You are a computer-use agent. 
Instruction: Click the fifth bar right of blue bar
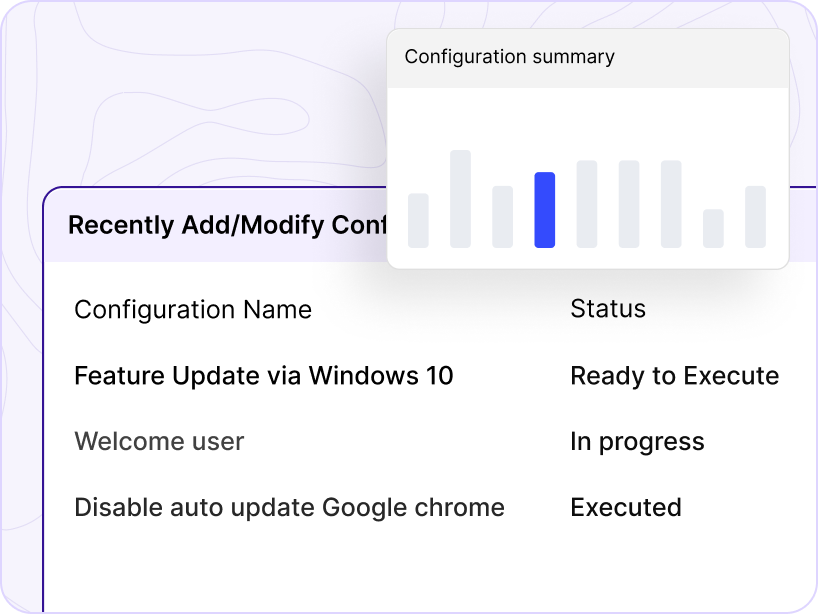click(587, 203)
